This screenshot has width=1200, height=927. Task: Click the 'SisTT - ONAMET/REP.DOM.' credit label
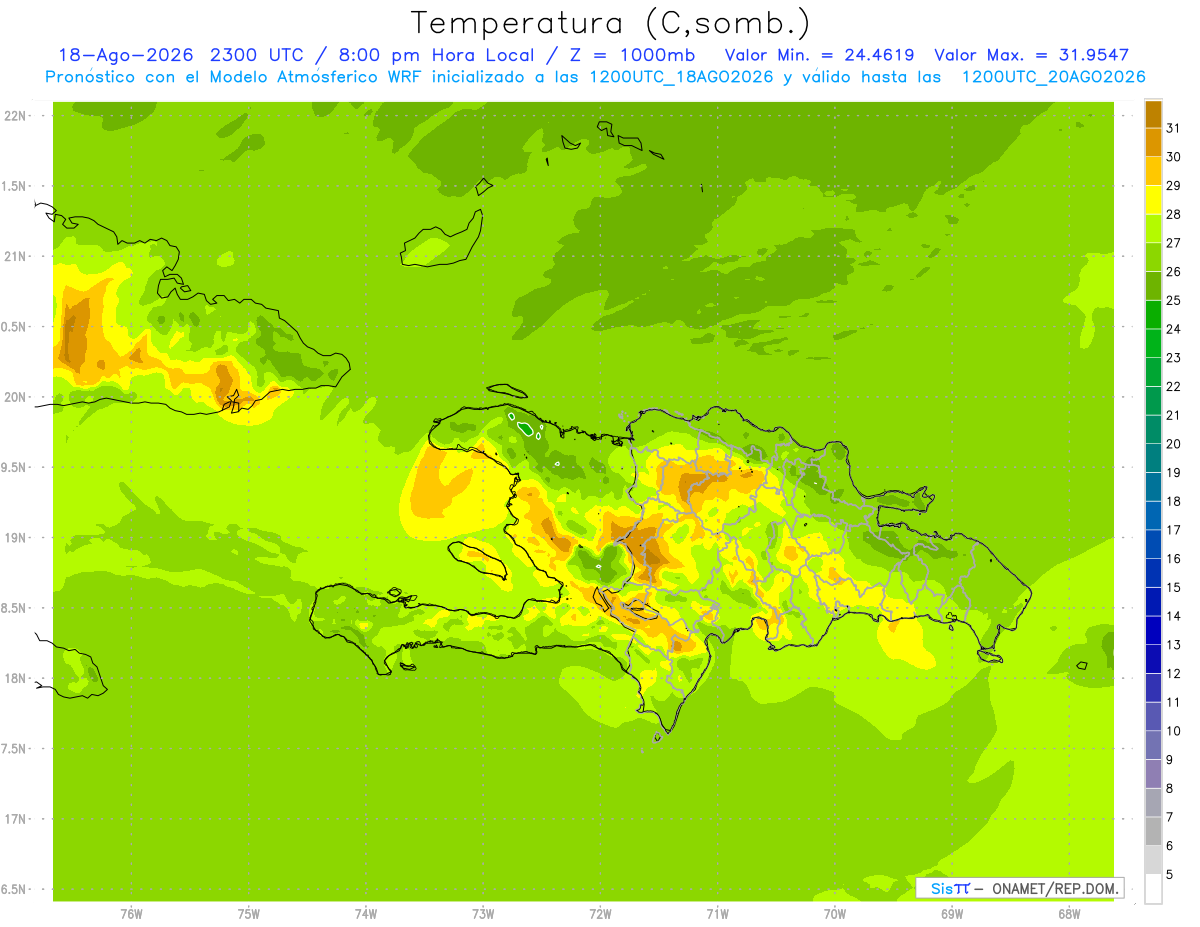click(1019, 888)
